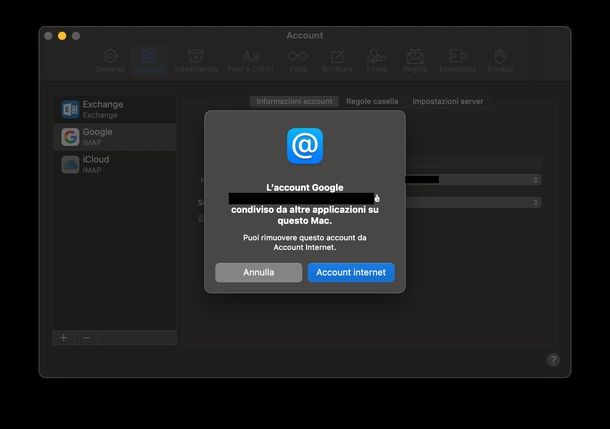Open the Privacy preferences pane
The height and width of the screenshot is (429, 610).
click(x=500, y=61)
